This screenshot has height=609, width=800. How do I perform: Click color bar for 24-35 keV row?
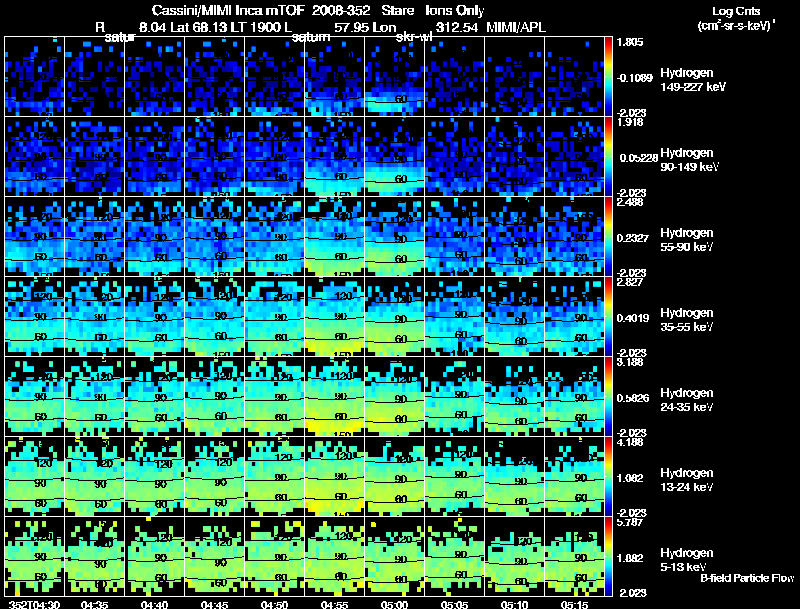point(608,397)
